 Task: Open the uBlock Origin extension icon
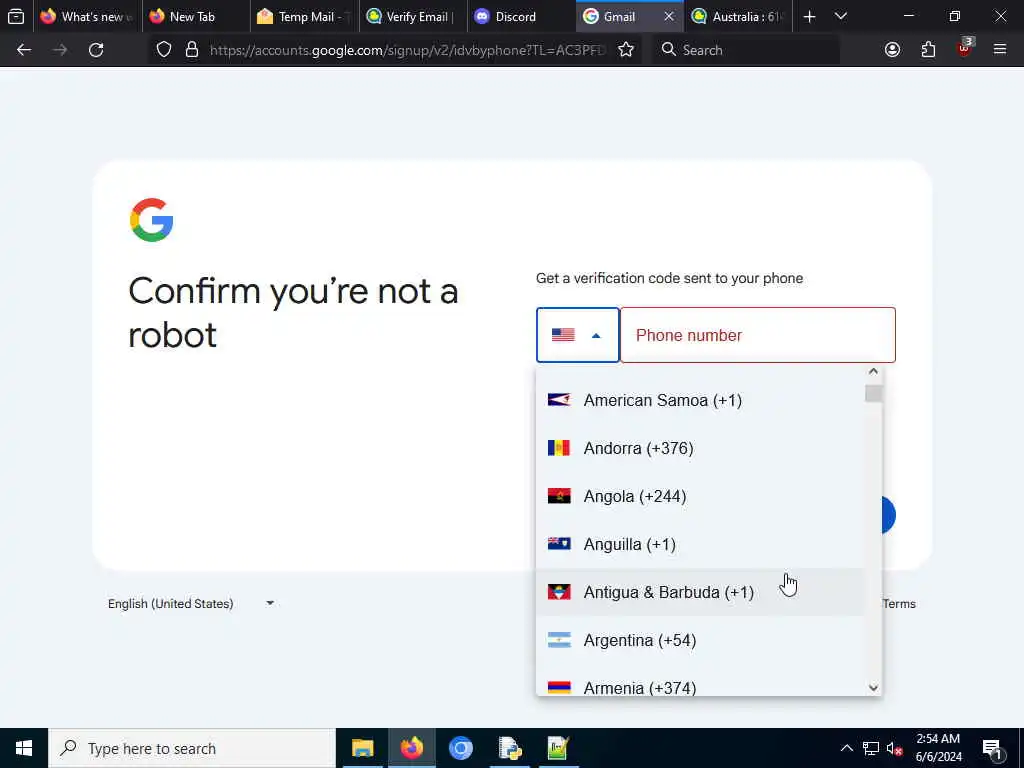(x=965, y=48)
